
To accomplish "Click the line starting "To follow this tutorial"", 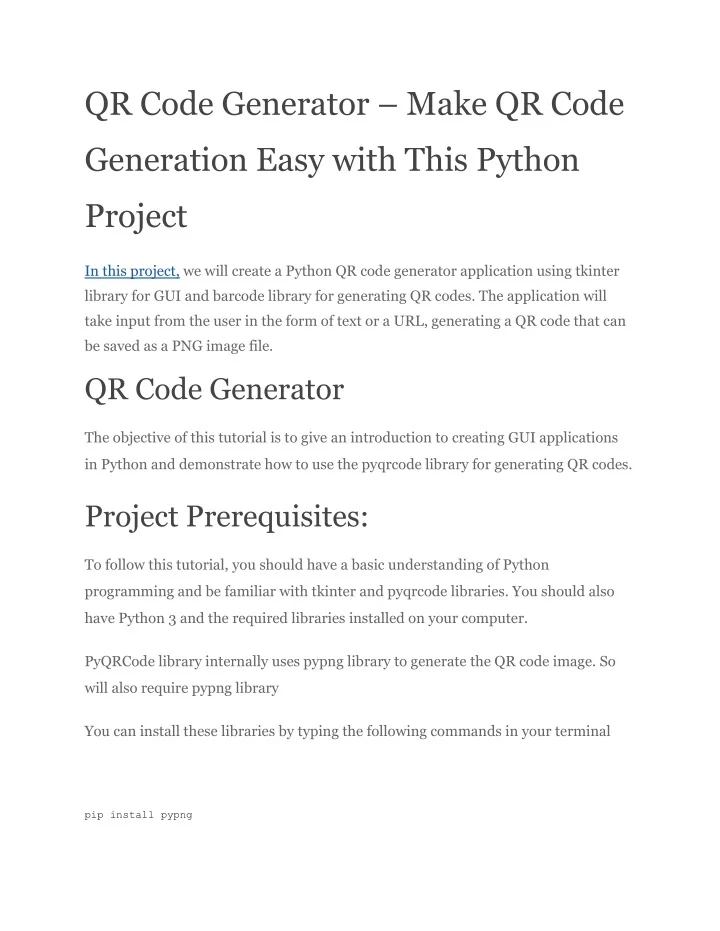I will (x=316, y=565).
